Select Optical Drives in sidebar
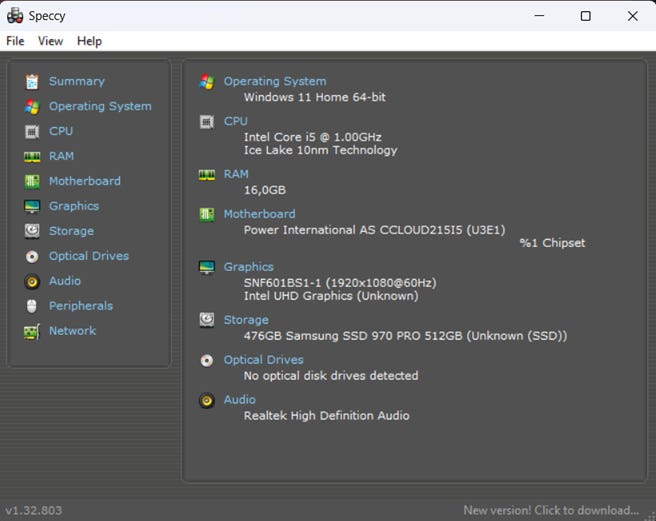Screen dimensions: 656x521 [89, 256]
